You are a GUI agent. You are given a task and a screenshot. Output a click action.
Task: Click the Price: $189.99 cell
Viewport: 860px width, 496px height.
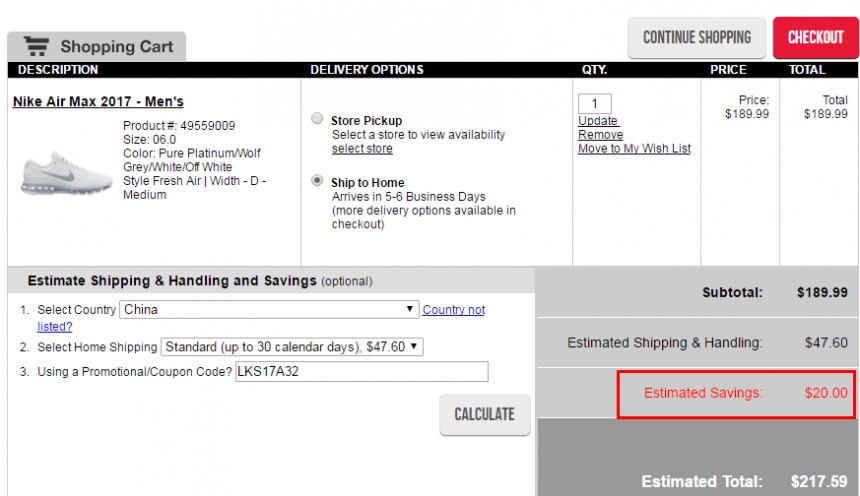point(747,107)
